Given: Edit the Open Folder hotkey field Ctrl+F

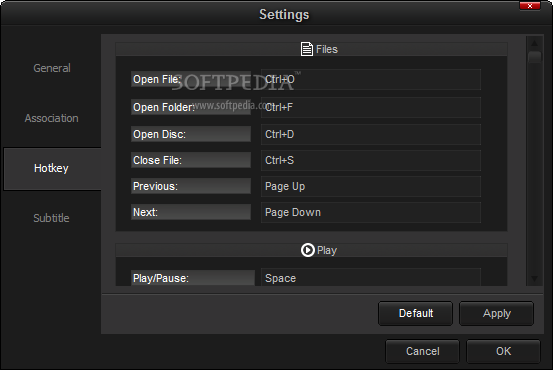Looking at the screenshot, I should pos(371,107).
